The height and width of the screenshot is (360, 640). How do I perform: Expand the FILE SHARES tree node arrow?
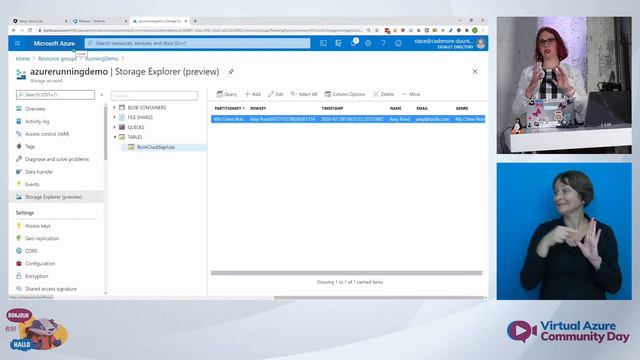click(115, 118)
